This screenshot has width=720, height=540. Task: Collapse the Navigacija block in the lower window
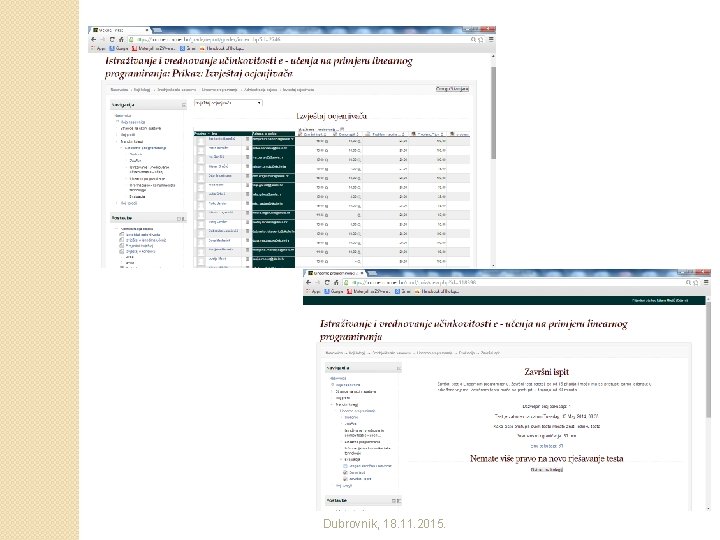pyautogui.click(x=399, y=368)
